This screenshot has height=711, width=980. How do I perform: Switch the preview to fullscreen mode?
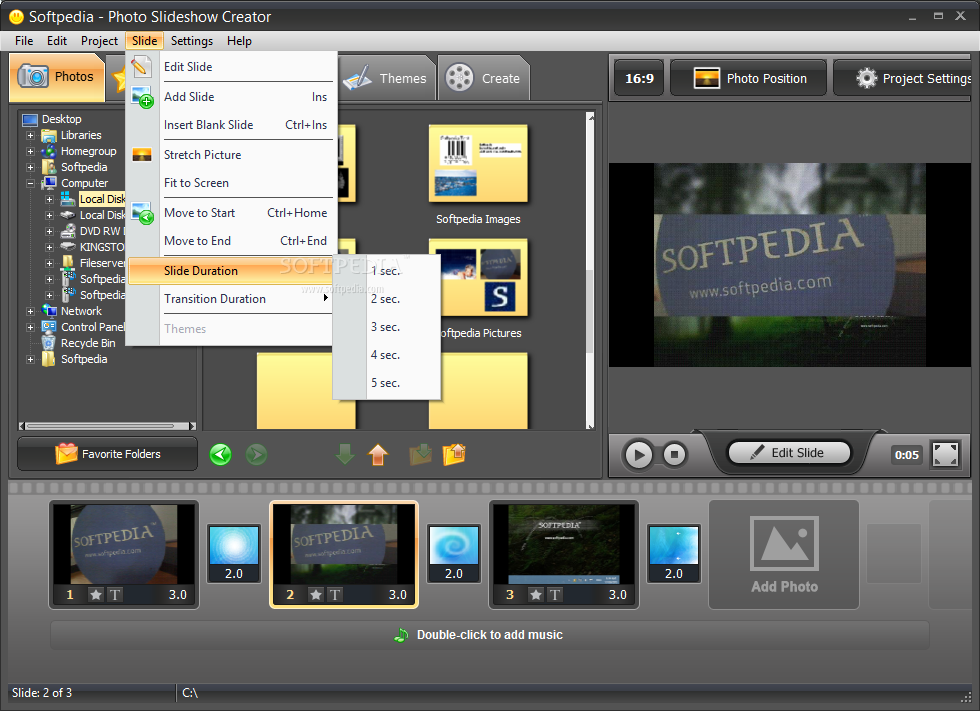click(945, 454)
